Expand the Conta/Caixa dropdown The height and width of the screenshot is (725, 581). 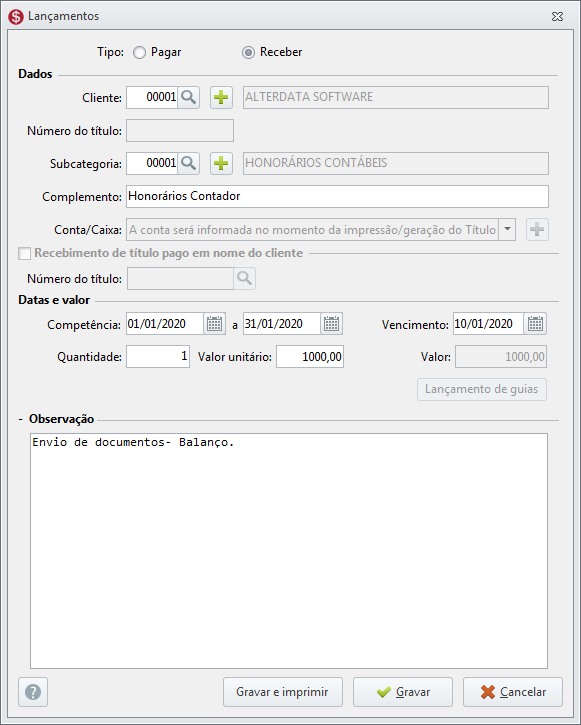pos(507,230)
